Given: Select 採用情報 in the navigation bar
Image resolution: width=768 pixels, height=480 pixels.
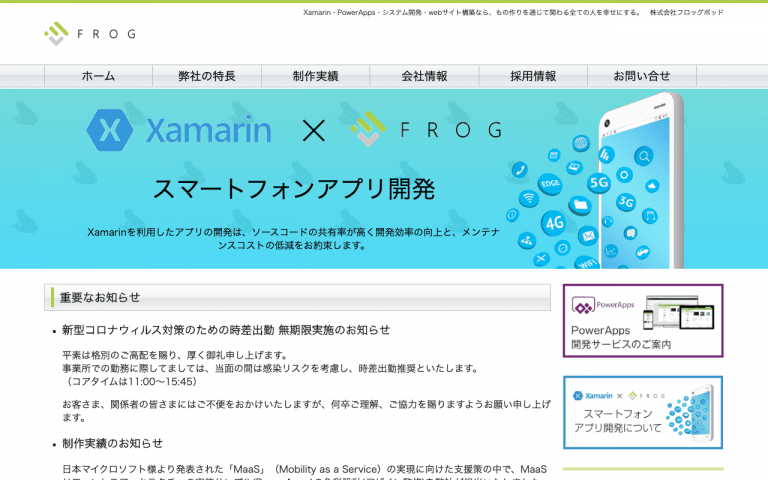Looking at the screenshot, I should coord(533,76).
